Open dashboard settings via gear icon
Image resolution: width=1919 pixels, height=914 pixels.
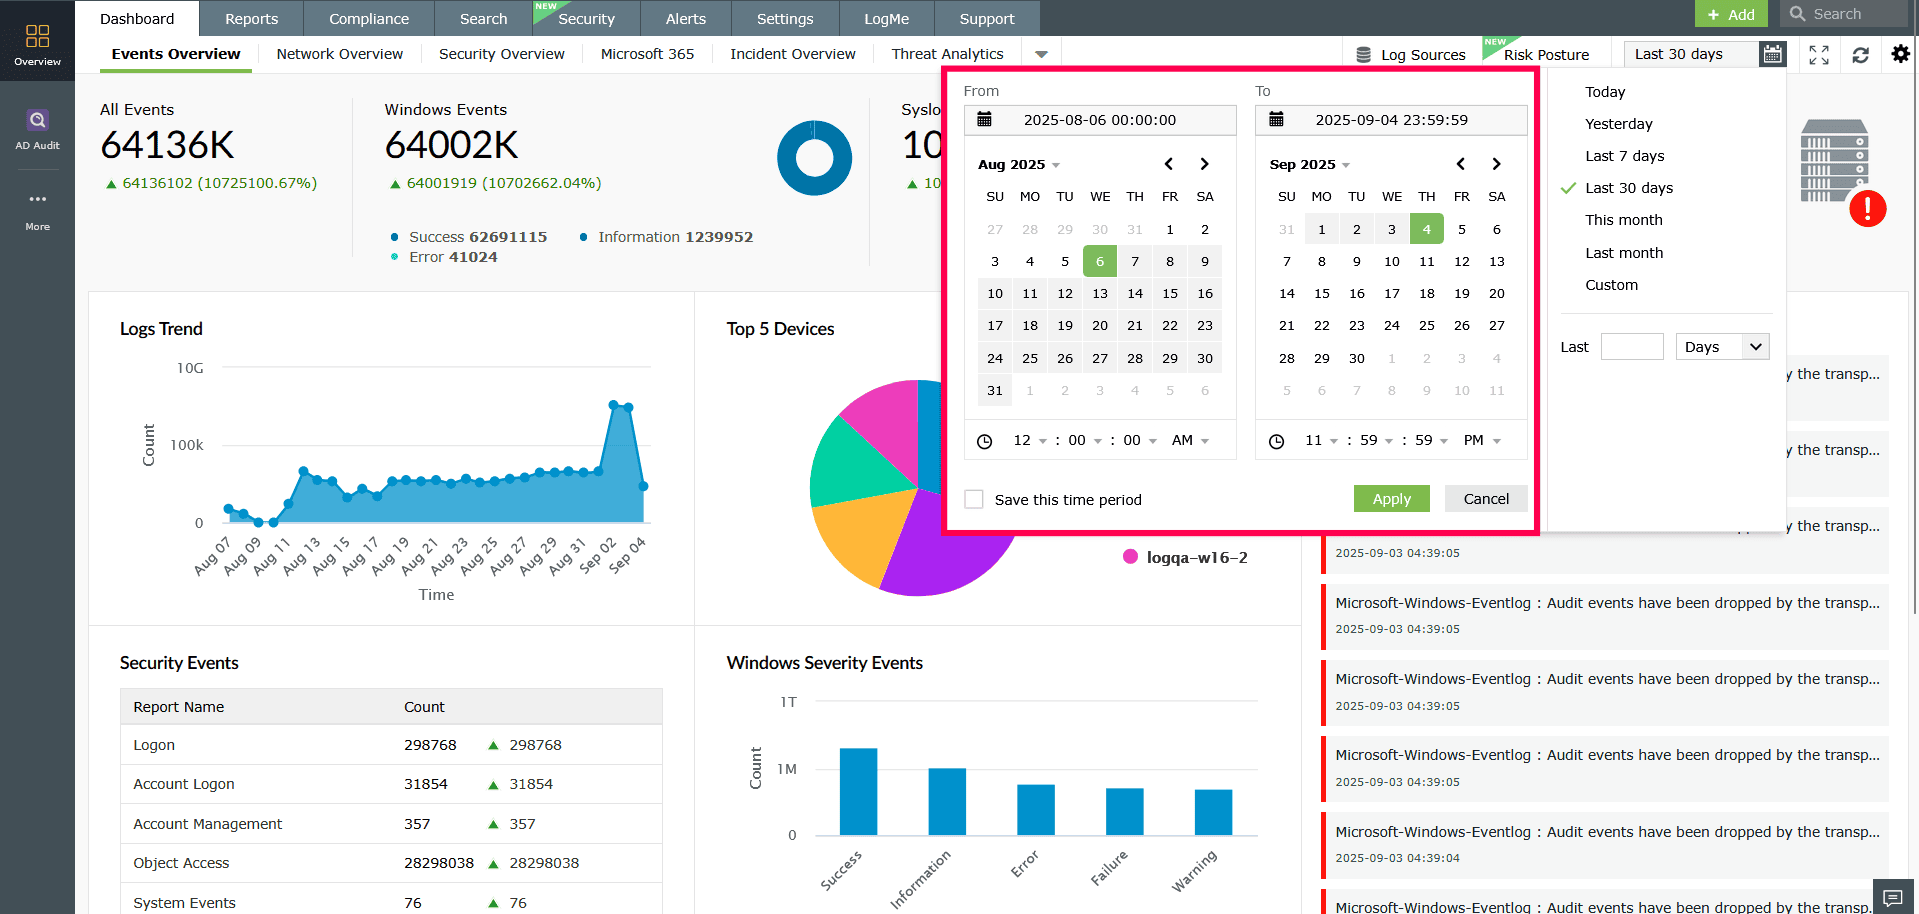point(1898,55)
